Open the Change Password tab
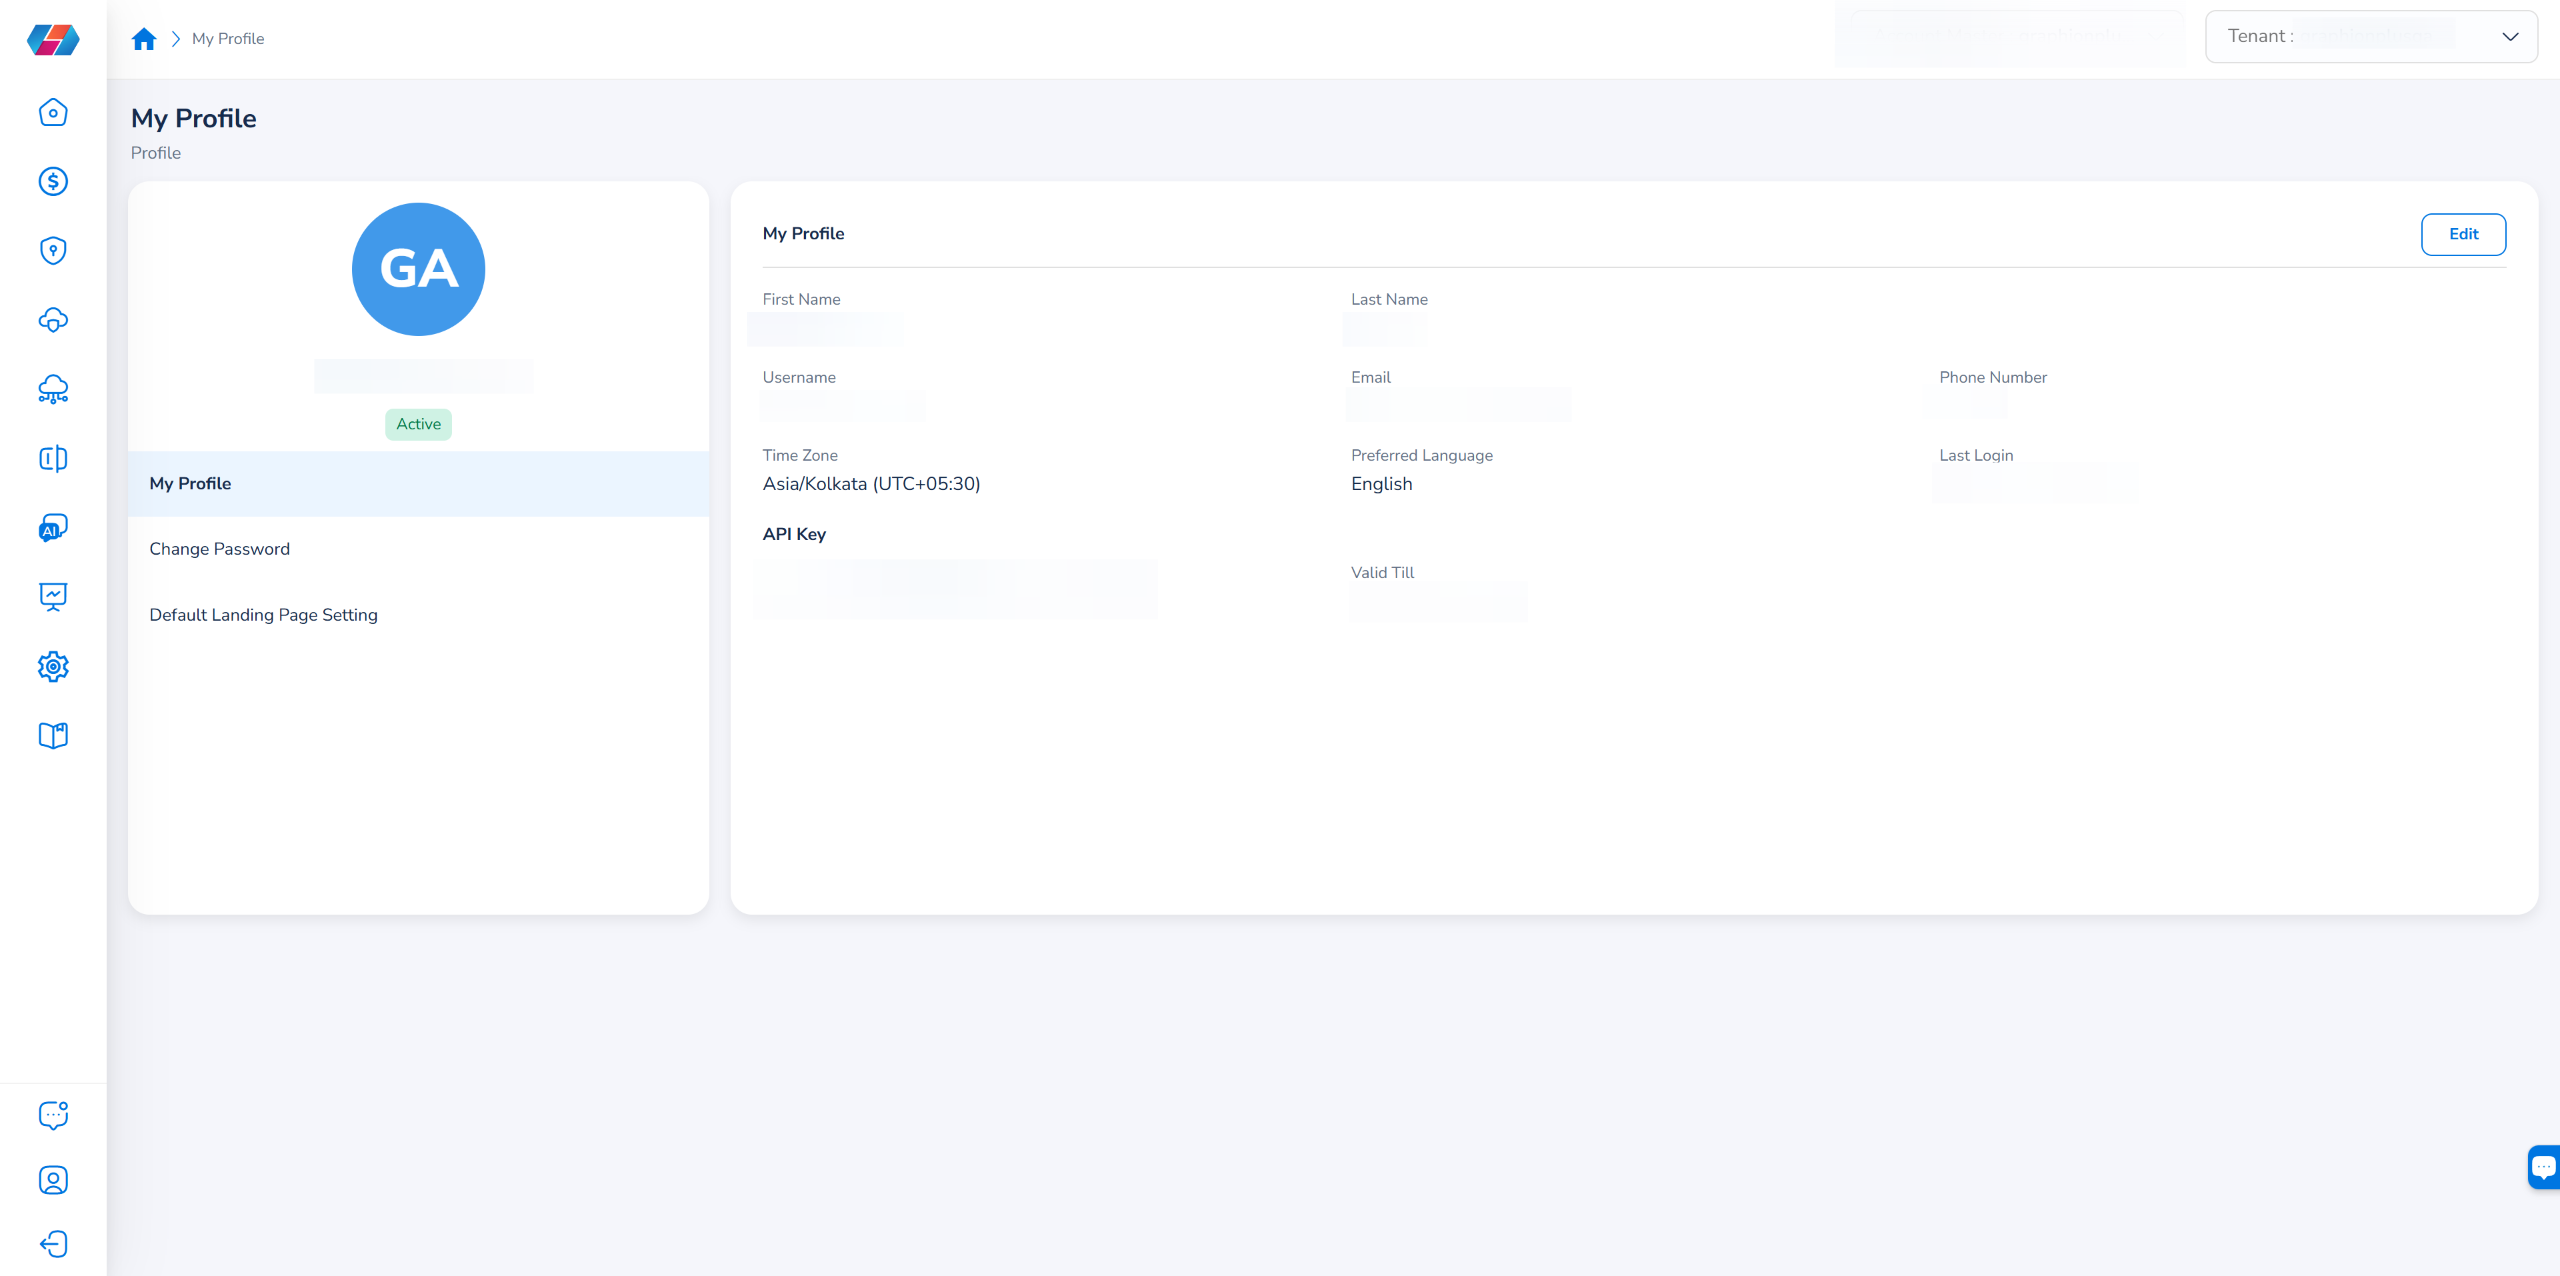 point(219,549)
